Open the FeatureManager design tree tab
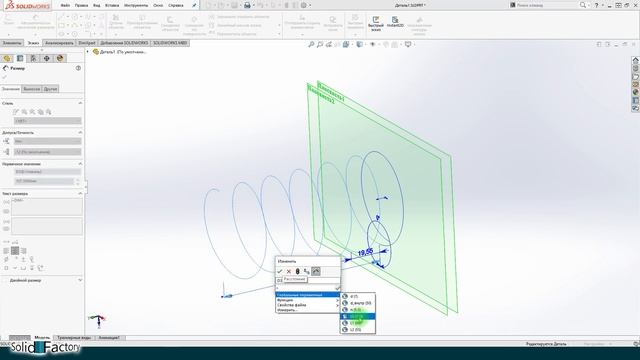640x360 pixels. (7, 58)
